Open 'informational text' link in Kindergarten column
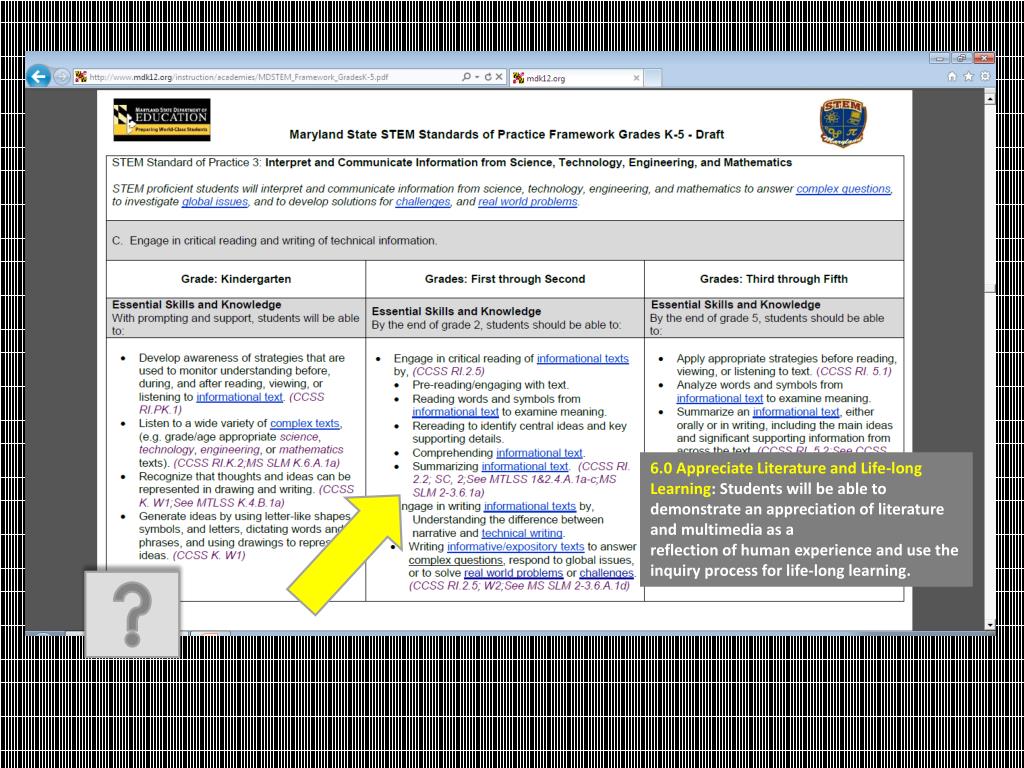 coord(240,397)
